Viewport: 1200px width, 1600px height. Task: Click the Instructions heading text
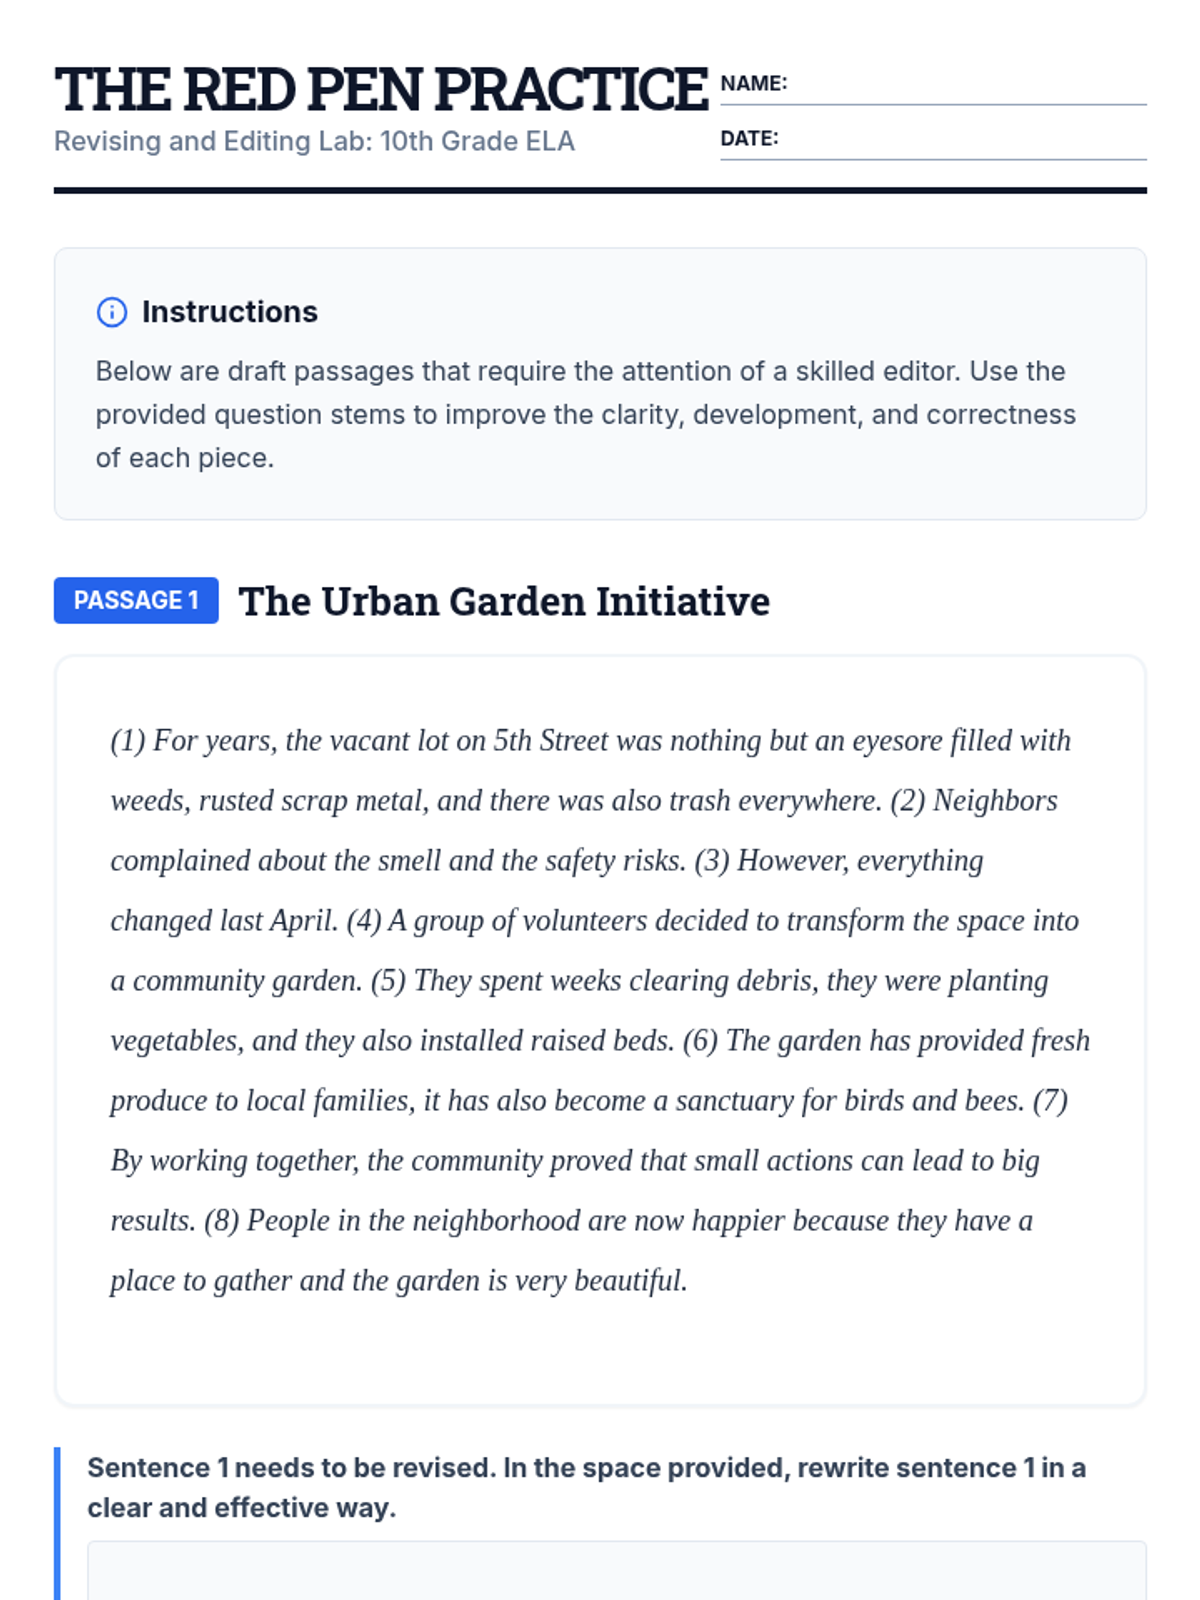(229, 312)
